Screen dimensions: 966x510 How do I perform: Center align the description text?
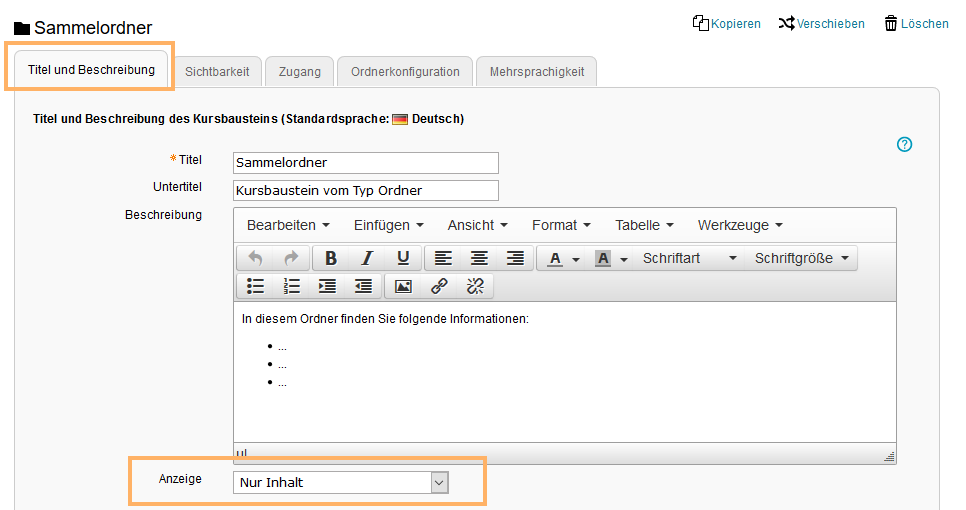(x=479, y=258)
